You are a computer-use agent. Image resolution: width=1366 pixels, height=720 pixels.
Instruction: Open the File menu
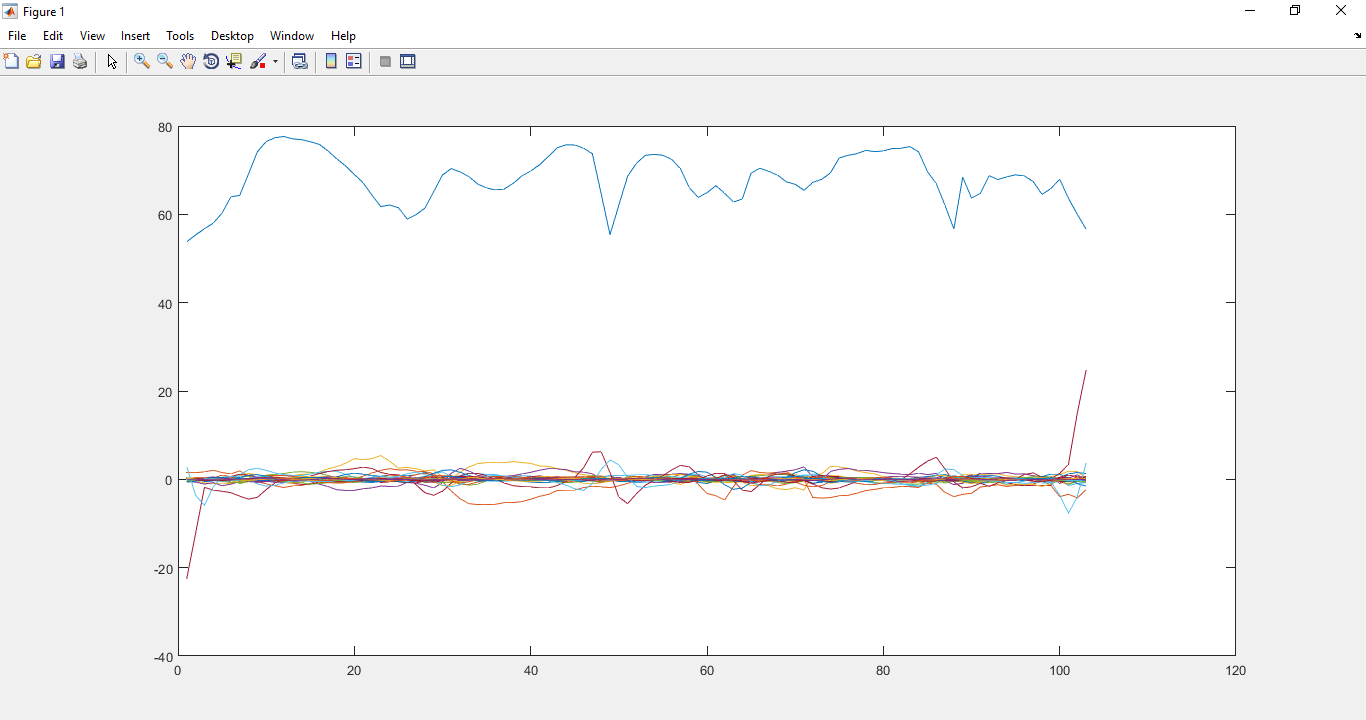(x=17, y=35)
